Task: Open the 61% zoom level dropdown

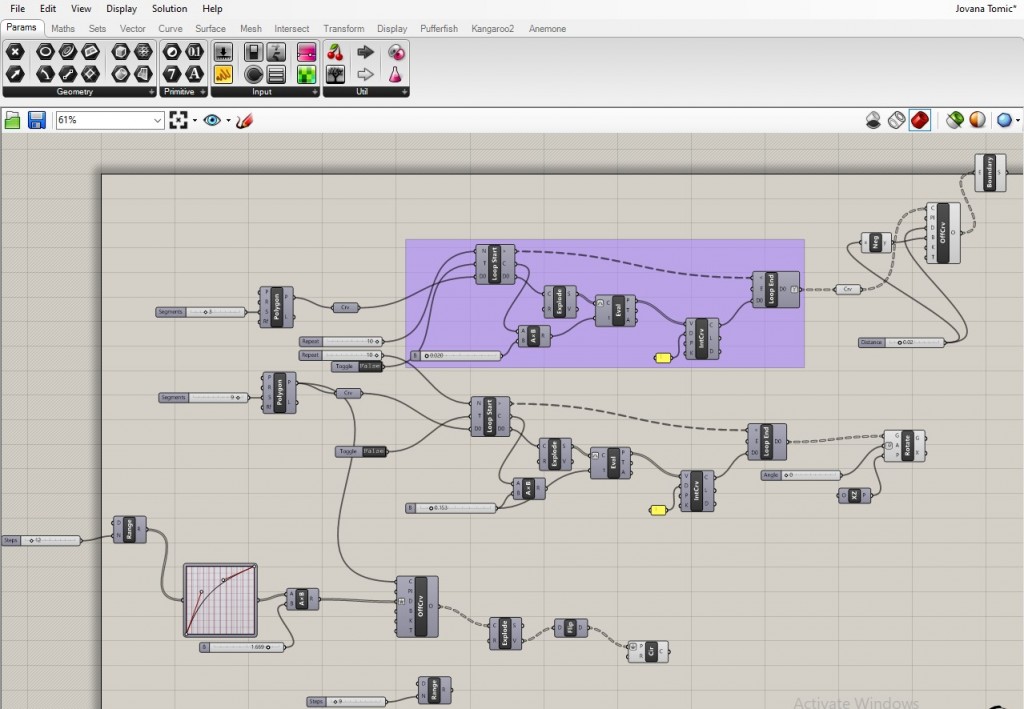Action: (158, 120)
